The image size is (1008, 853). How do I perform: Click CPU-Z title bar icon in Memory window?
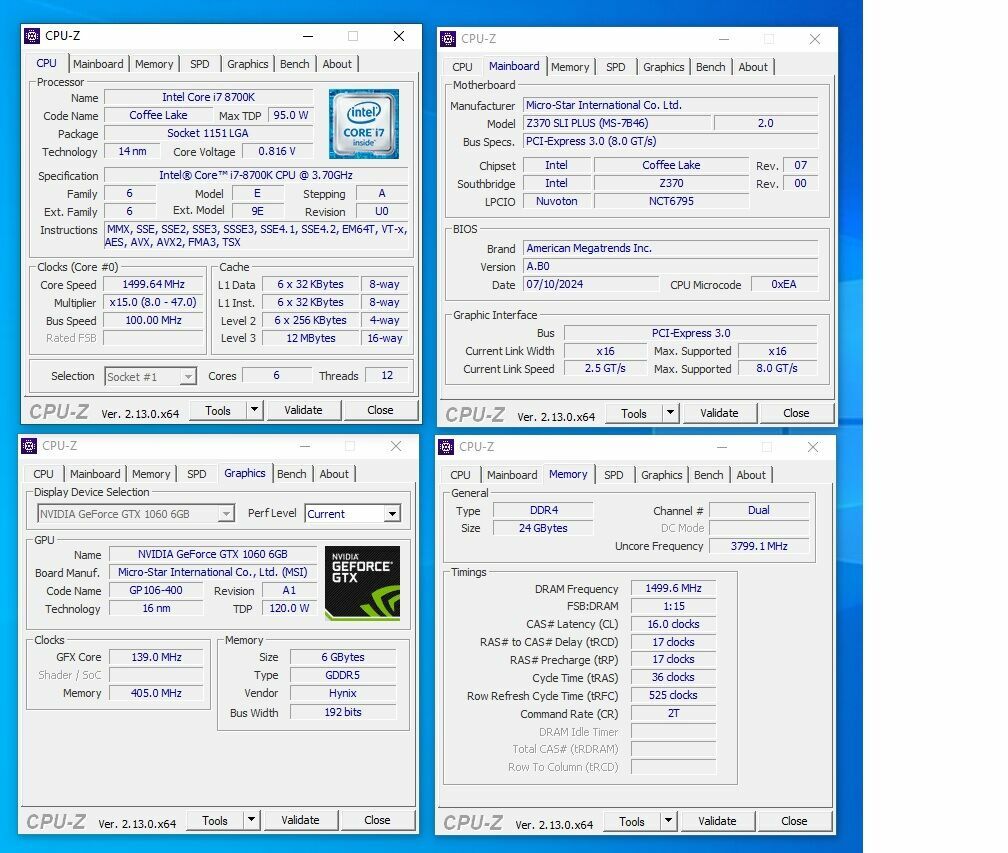coord(448,447)
